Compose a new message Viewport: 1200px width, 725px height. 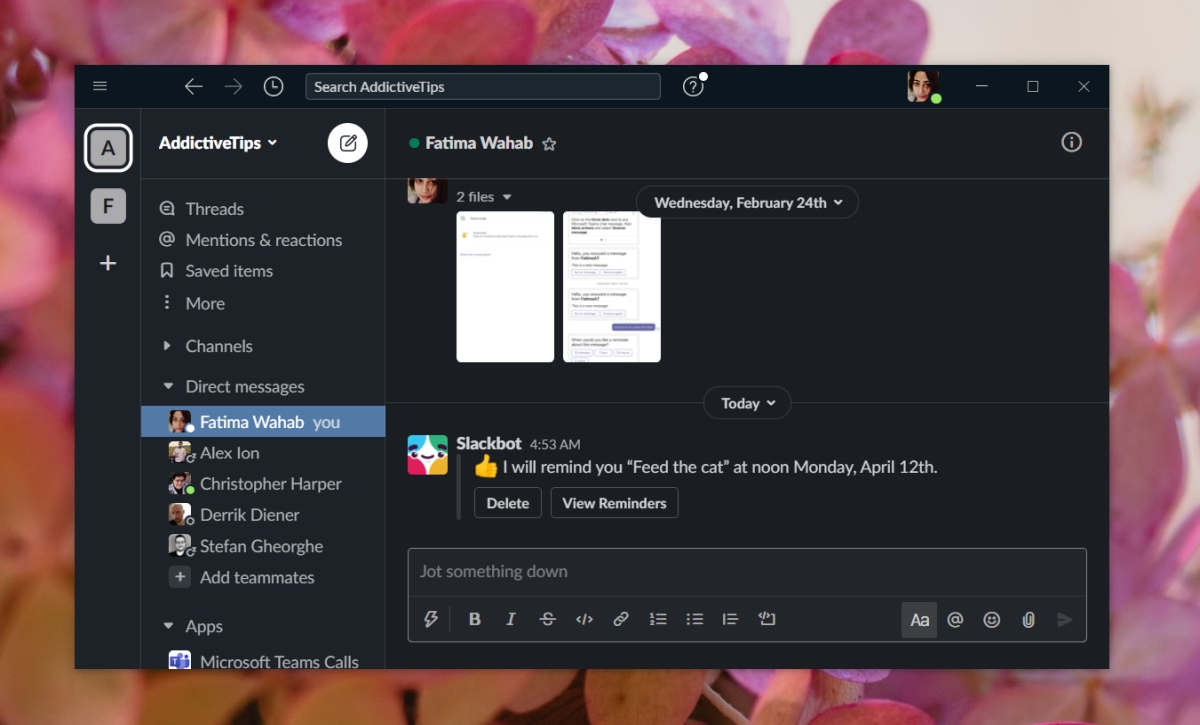(348, 143)
